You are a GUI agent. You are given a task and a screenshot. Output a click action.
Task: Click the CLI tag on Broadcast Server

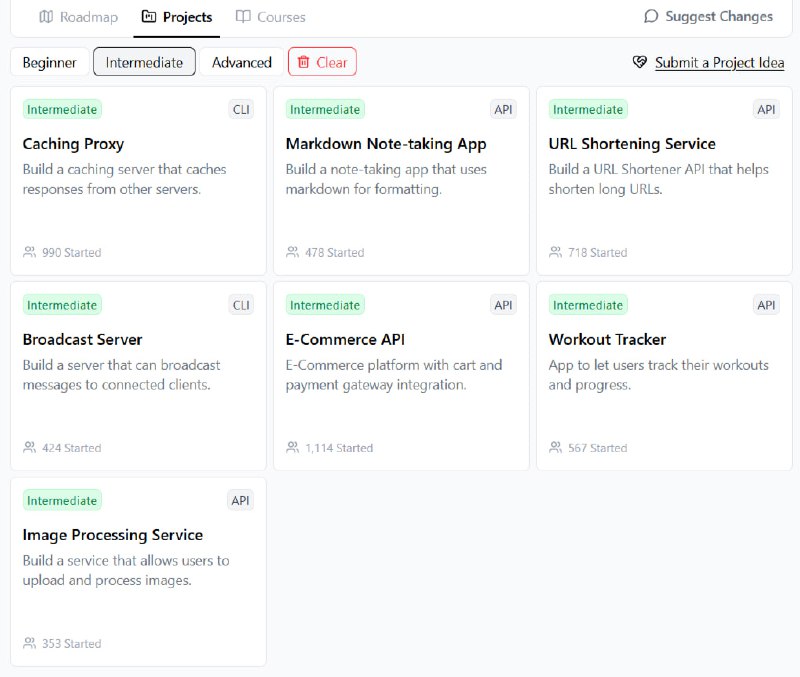click(241, 305)
